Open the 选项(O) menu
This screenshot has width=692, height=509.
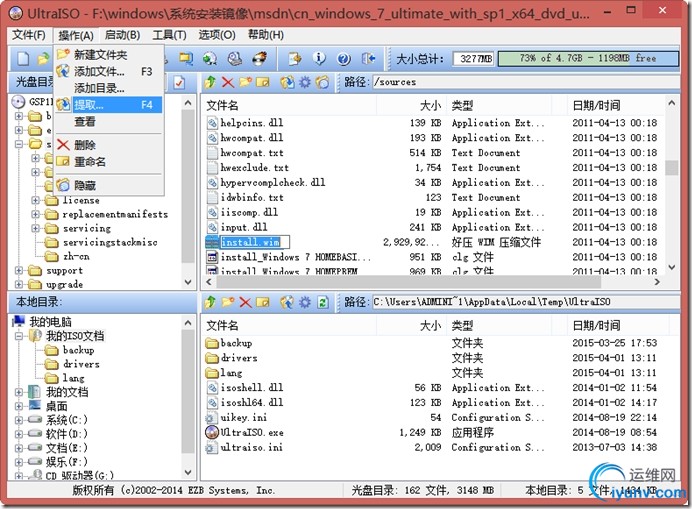[x=217, y=35]
